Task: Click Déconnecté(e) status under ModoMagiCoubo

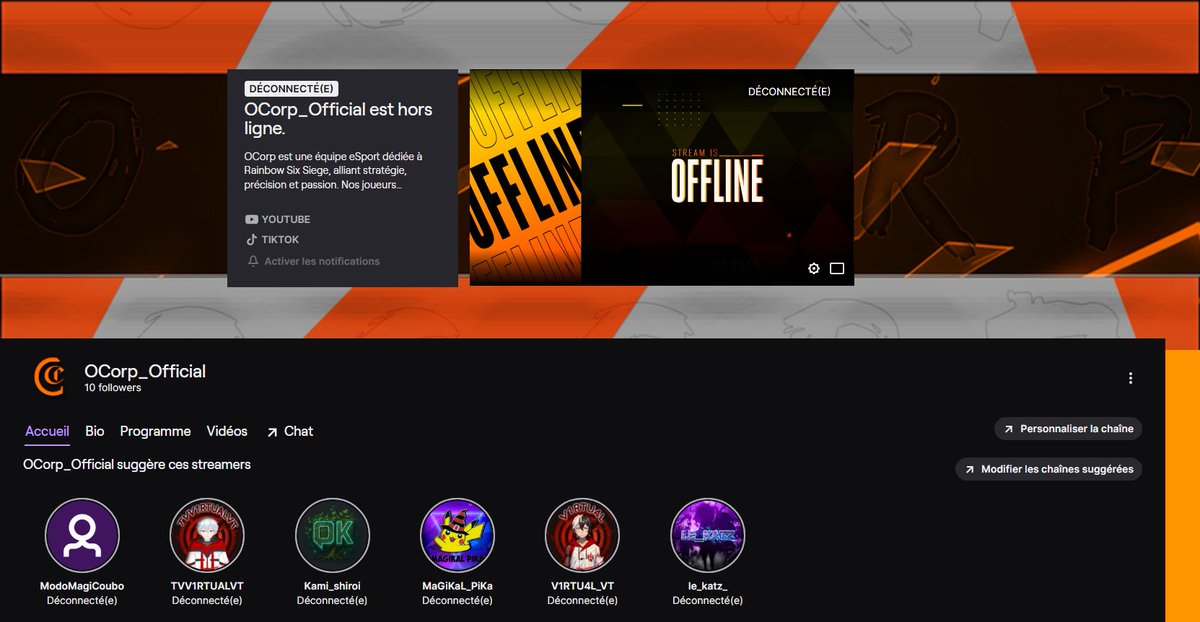Action: click(x=82, y=601)
